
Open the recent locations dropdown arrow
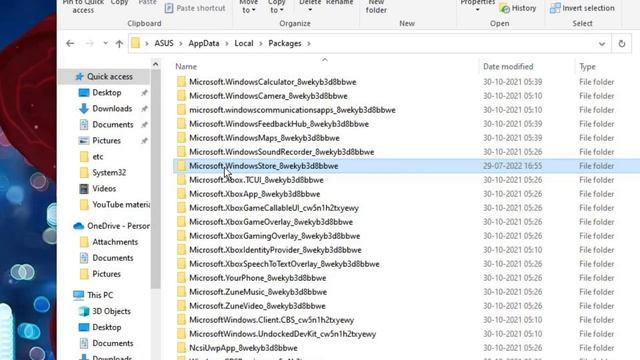pos(105,43)
